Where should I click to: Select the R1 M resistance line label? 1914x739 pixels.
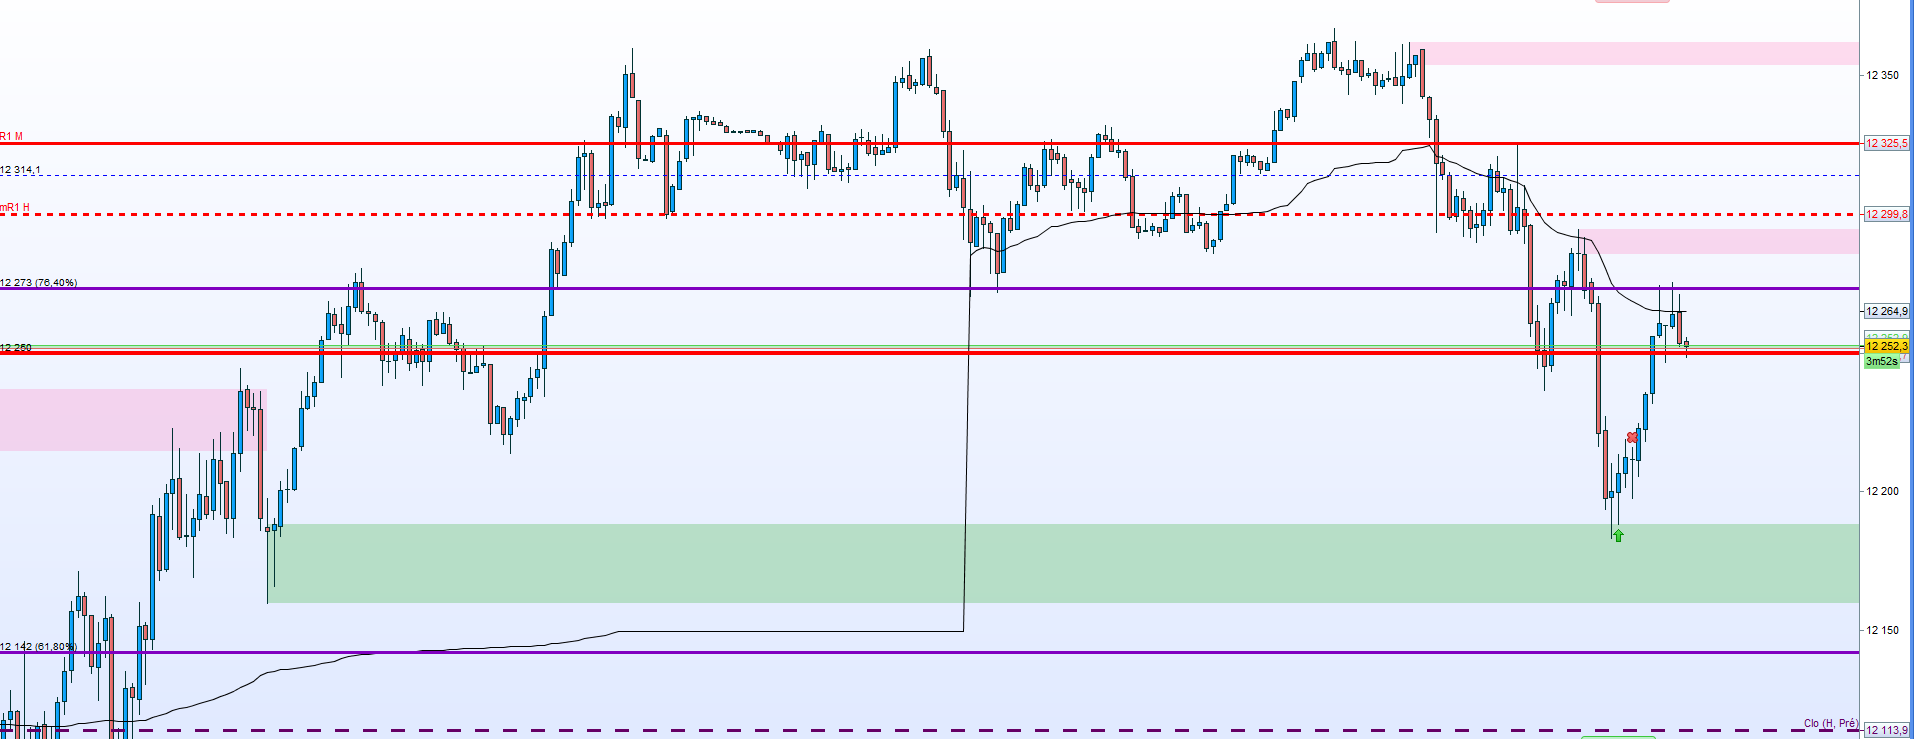coord(12,136)
